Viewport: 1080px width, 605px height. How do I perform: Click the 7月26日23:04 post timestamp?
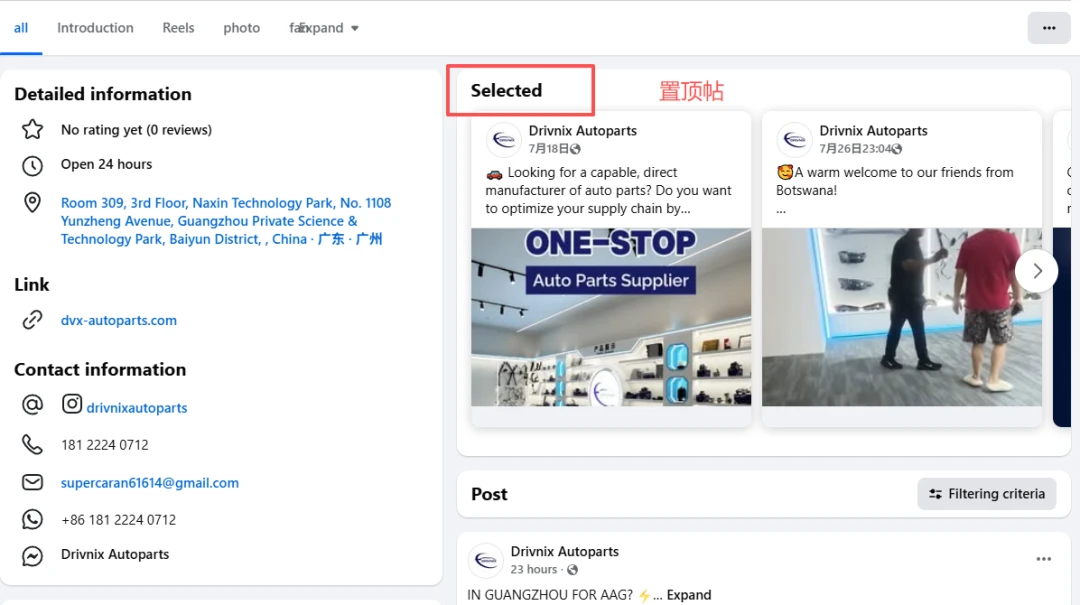(854, 149)
